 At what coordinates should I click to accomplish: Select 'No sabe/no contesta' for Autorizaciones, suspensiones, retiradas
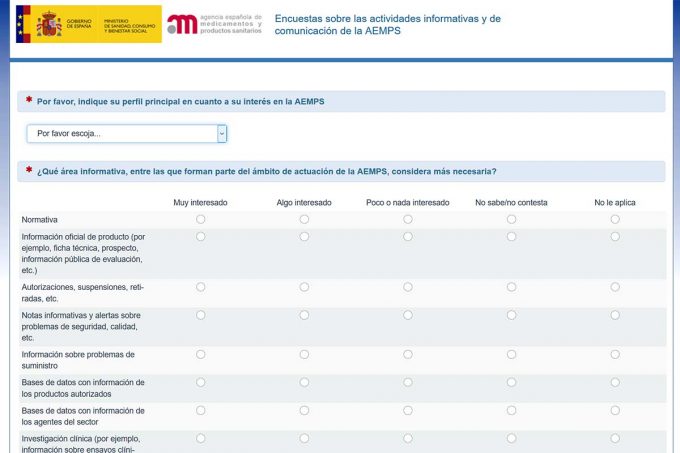pyautogui.click(x=511, y=287)
